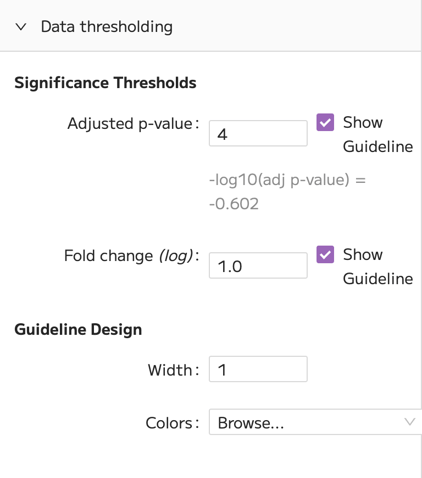Image resolution: width=422 pixels, height=478 pixels.
Task: Collapse the Data thresholding section chevron
Action: click(x=21, y=27)
